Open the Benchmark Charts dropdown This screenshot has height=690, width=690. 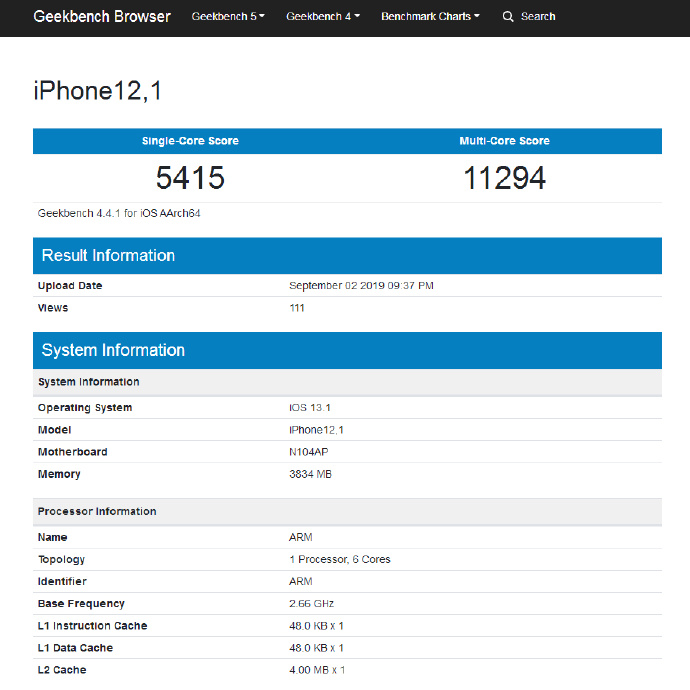coord(430,17)
